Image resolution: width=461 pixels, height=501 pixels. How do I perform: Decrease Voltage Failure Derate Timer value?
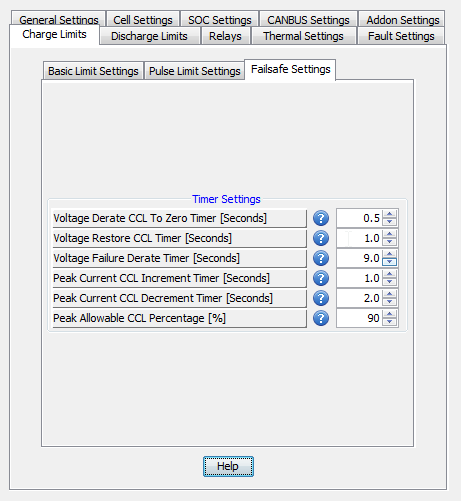[x=389, y=262]
